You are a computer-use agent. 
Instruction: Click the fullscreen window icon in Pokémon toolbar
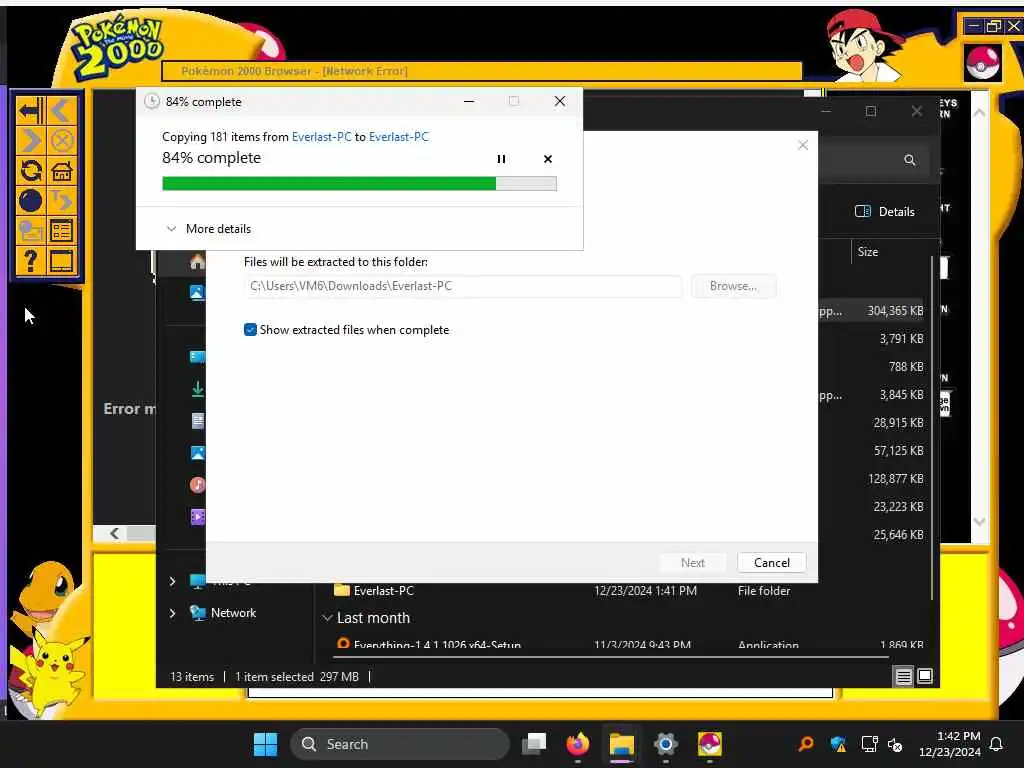(x=62, y=261)
